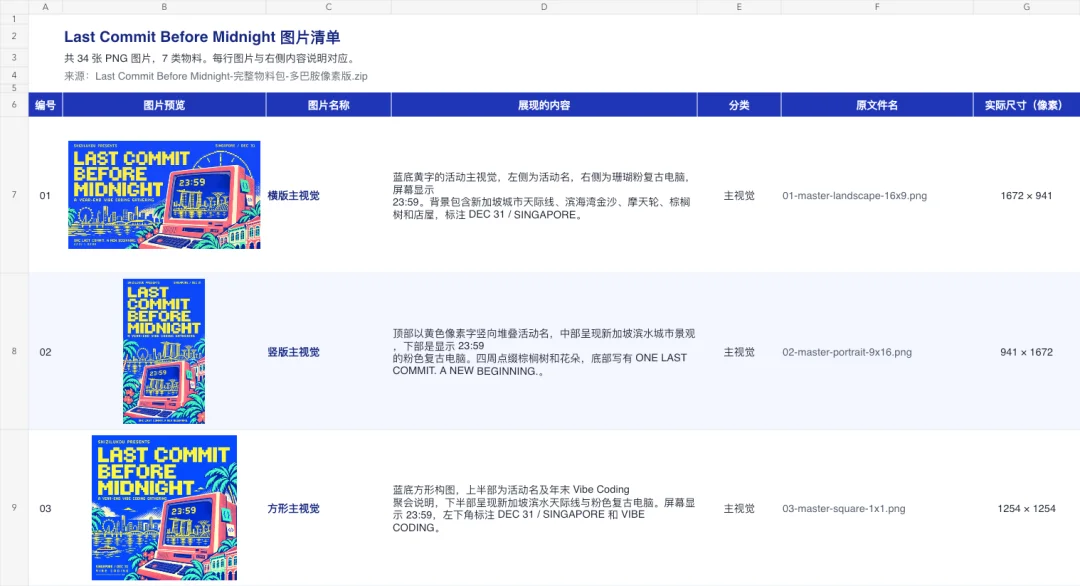1080x586 pixels.
Task: Select row 1 header
Action: (x=14, y=19)
